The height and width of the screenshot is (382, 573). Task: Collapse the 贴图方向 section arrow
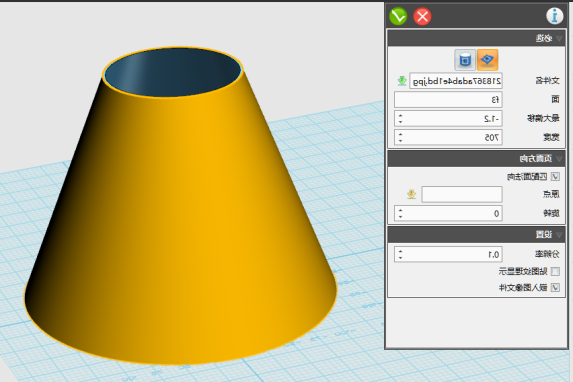click(559, 159)
